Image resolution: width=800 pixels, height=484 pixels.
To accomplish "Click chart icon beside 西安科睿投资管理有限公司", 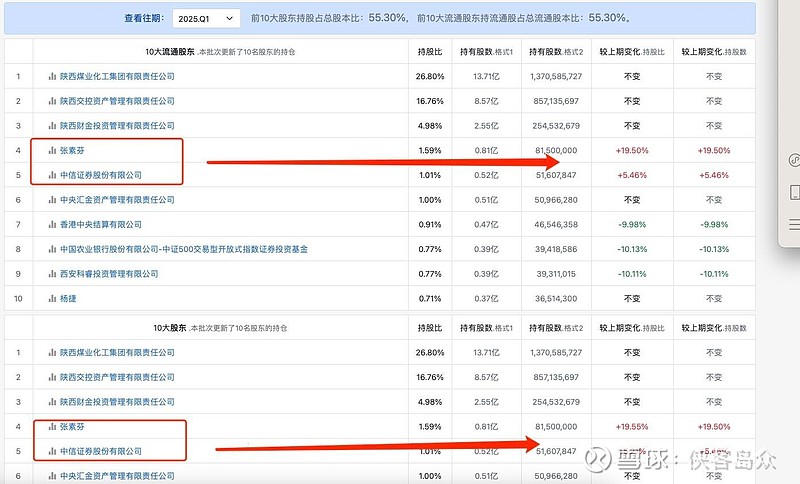I will click(x=52, y=274).
